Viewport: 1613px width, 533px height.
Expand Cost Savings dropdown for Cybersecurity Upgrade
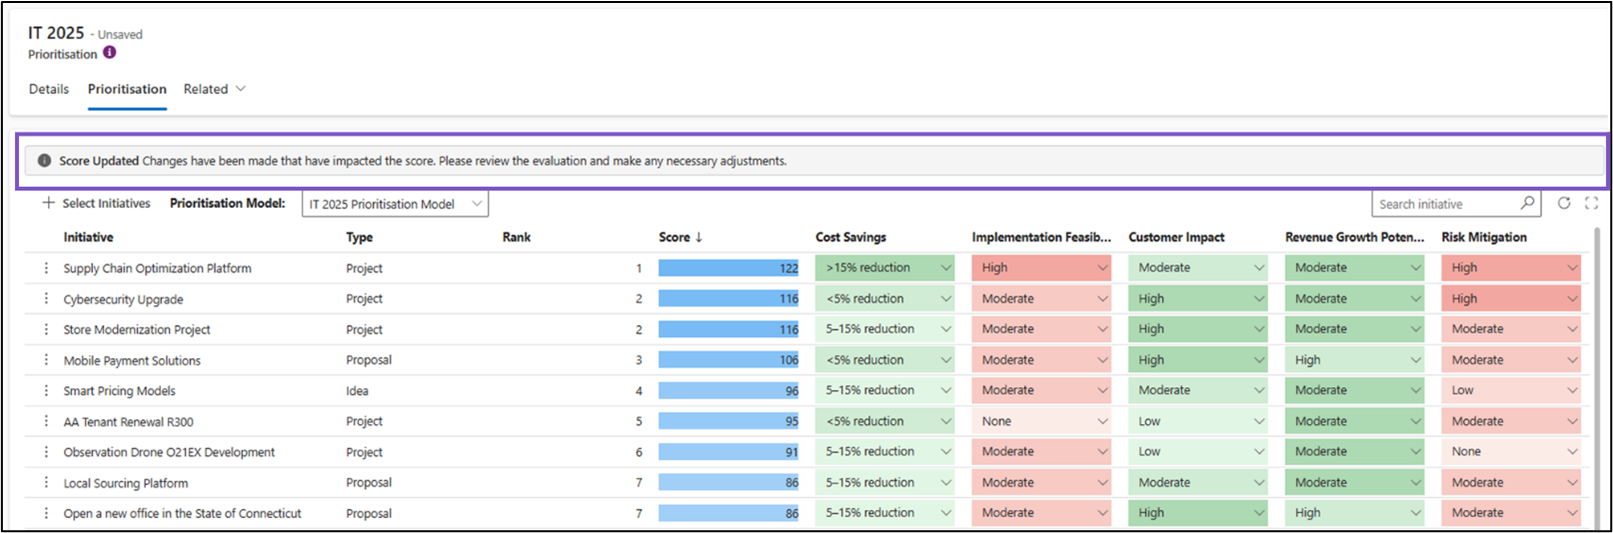click(x=945, y=299)
